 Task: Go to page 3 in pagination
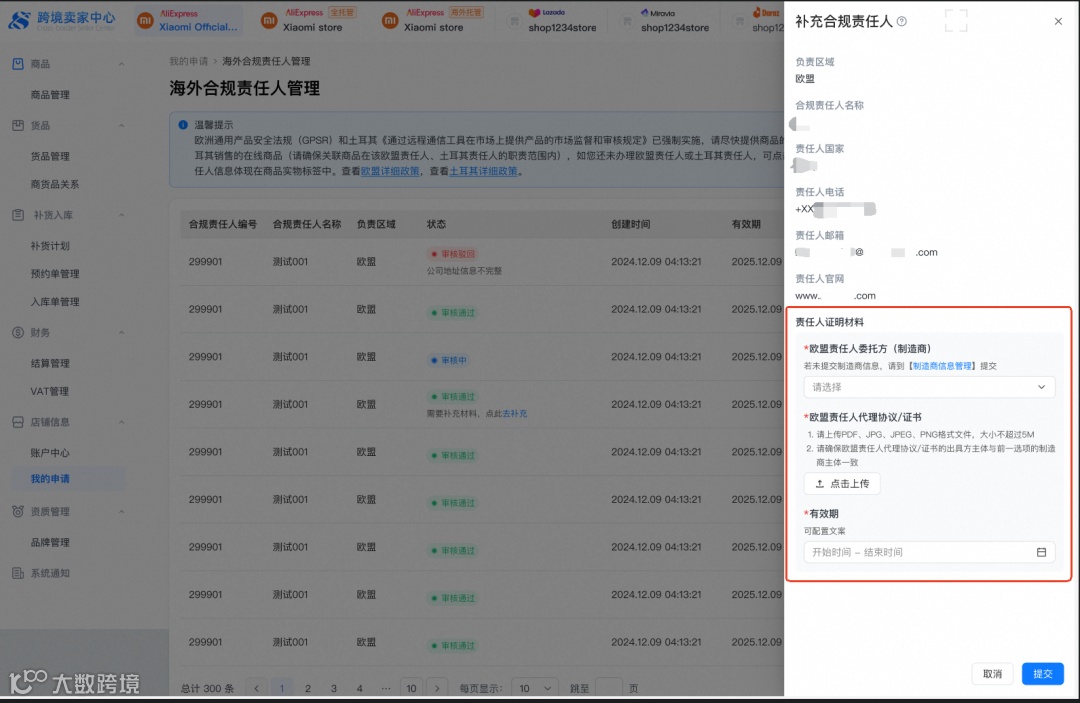click(x=333, y=688)
